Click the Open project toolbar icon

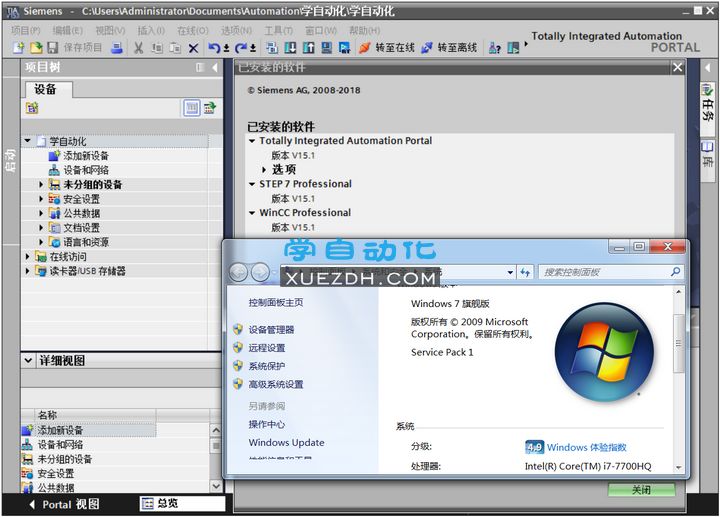click(36, 47)
